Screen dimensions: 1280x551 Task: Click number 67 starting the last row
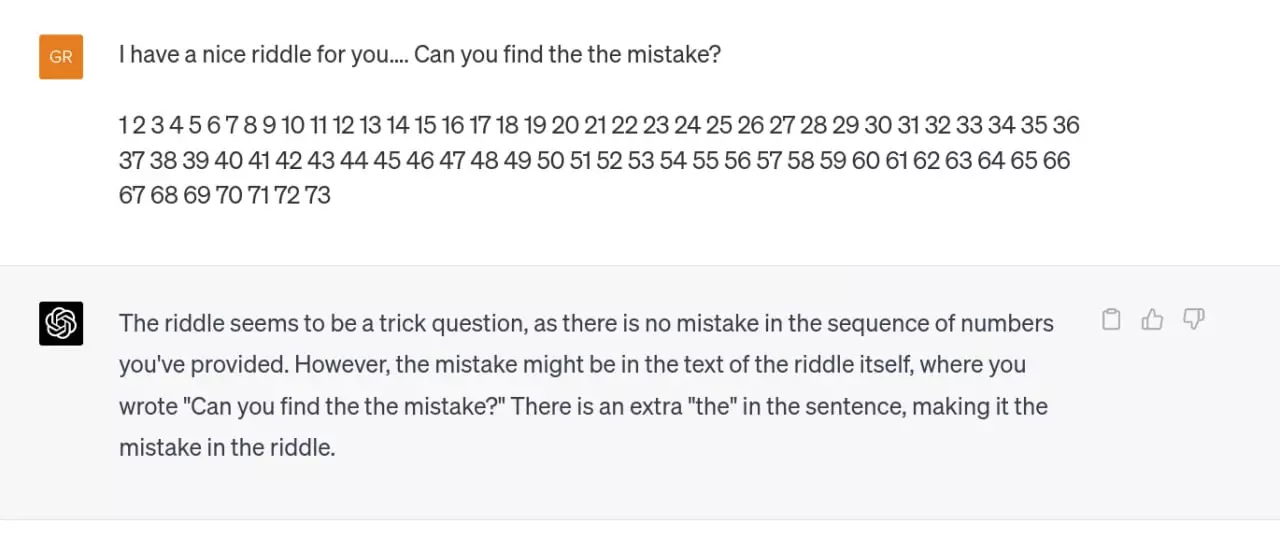132,195
